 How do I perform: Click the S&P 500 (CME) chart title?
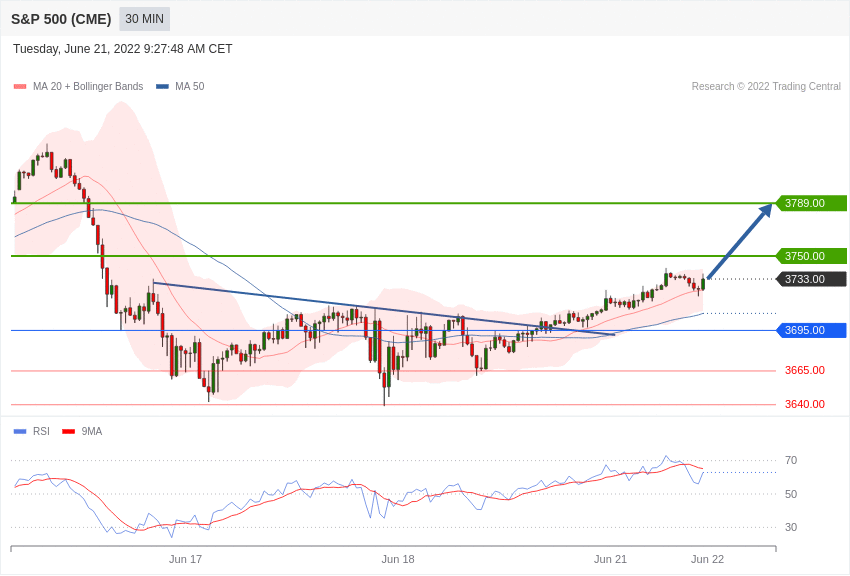click(61, 19)
